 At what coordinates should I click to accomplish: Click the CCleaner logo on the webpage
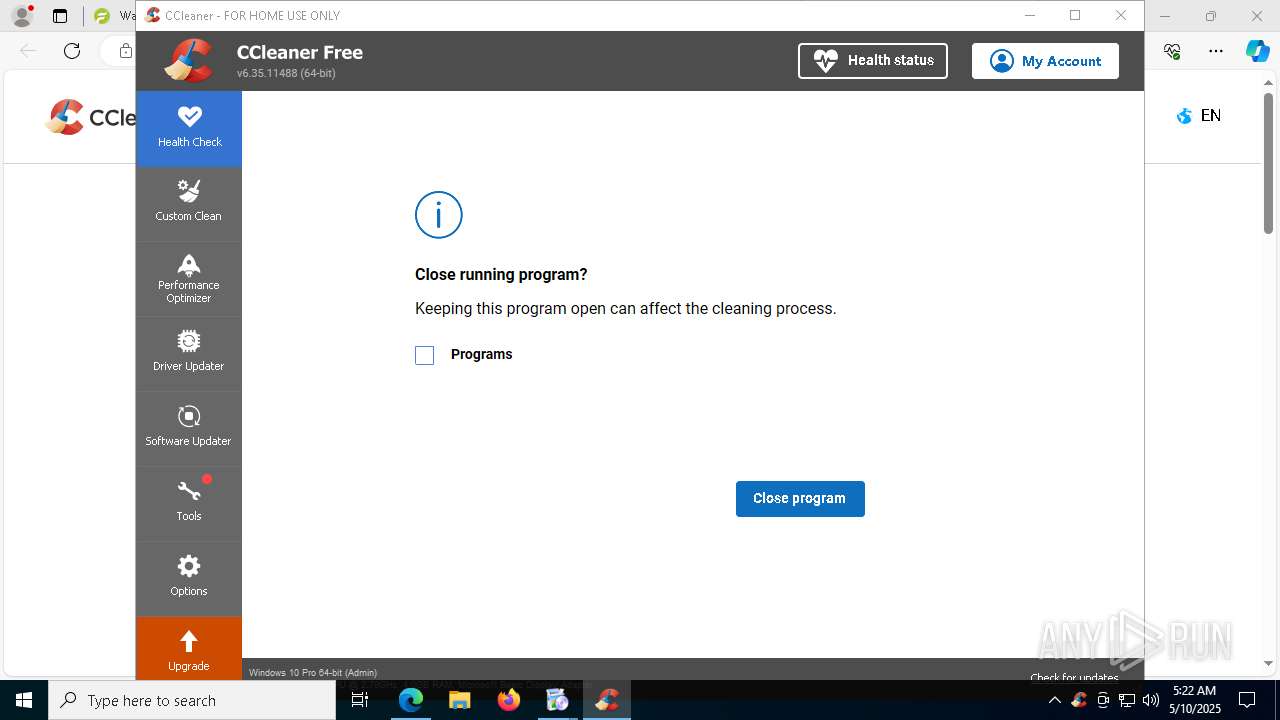[90, 117]
